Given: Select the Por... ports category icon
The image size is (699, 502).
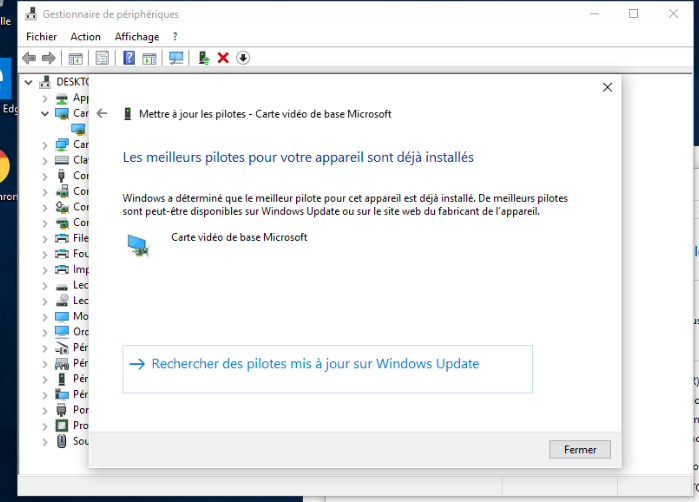Looking at the screenshot, I should pyautogui.click(x=62, y=410).
